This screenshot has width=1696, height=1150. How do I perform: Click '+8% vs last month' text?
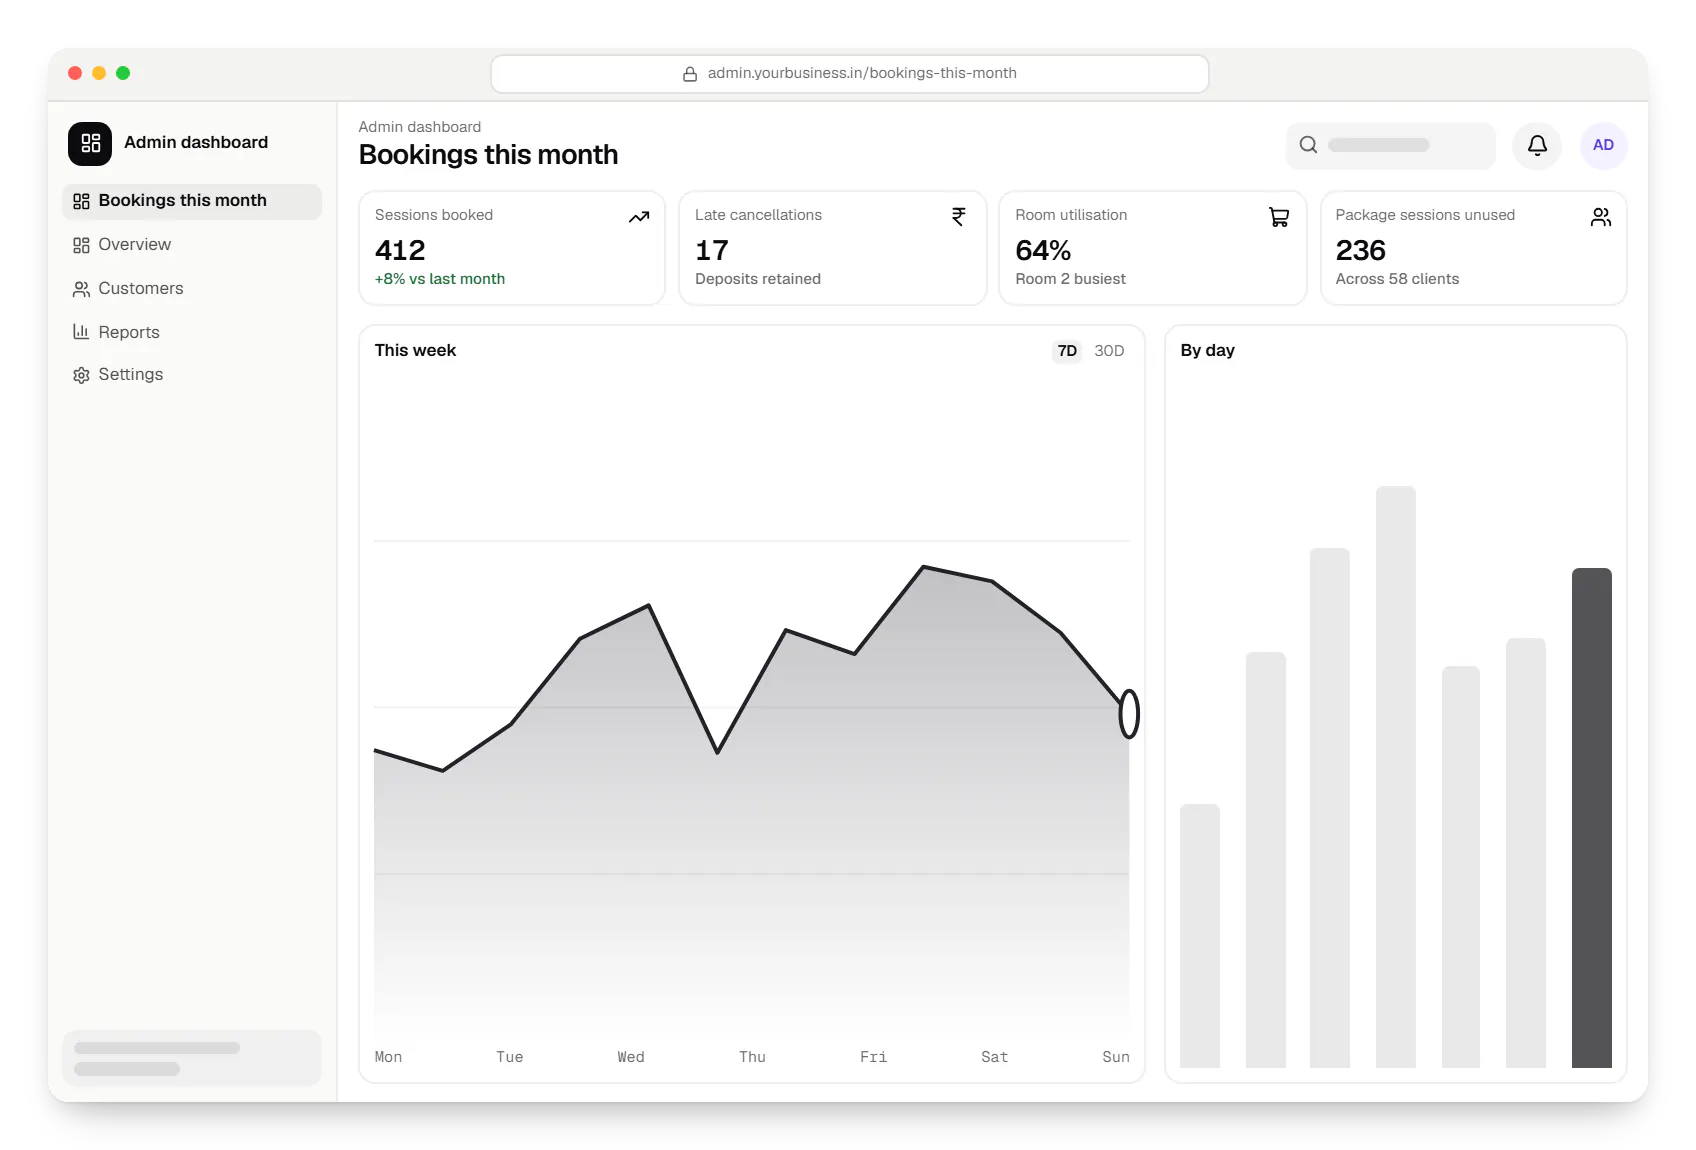pos(440,279)
